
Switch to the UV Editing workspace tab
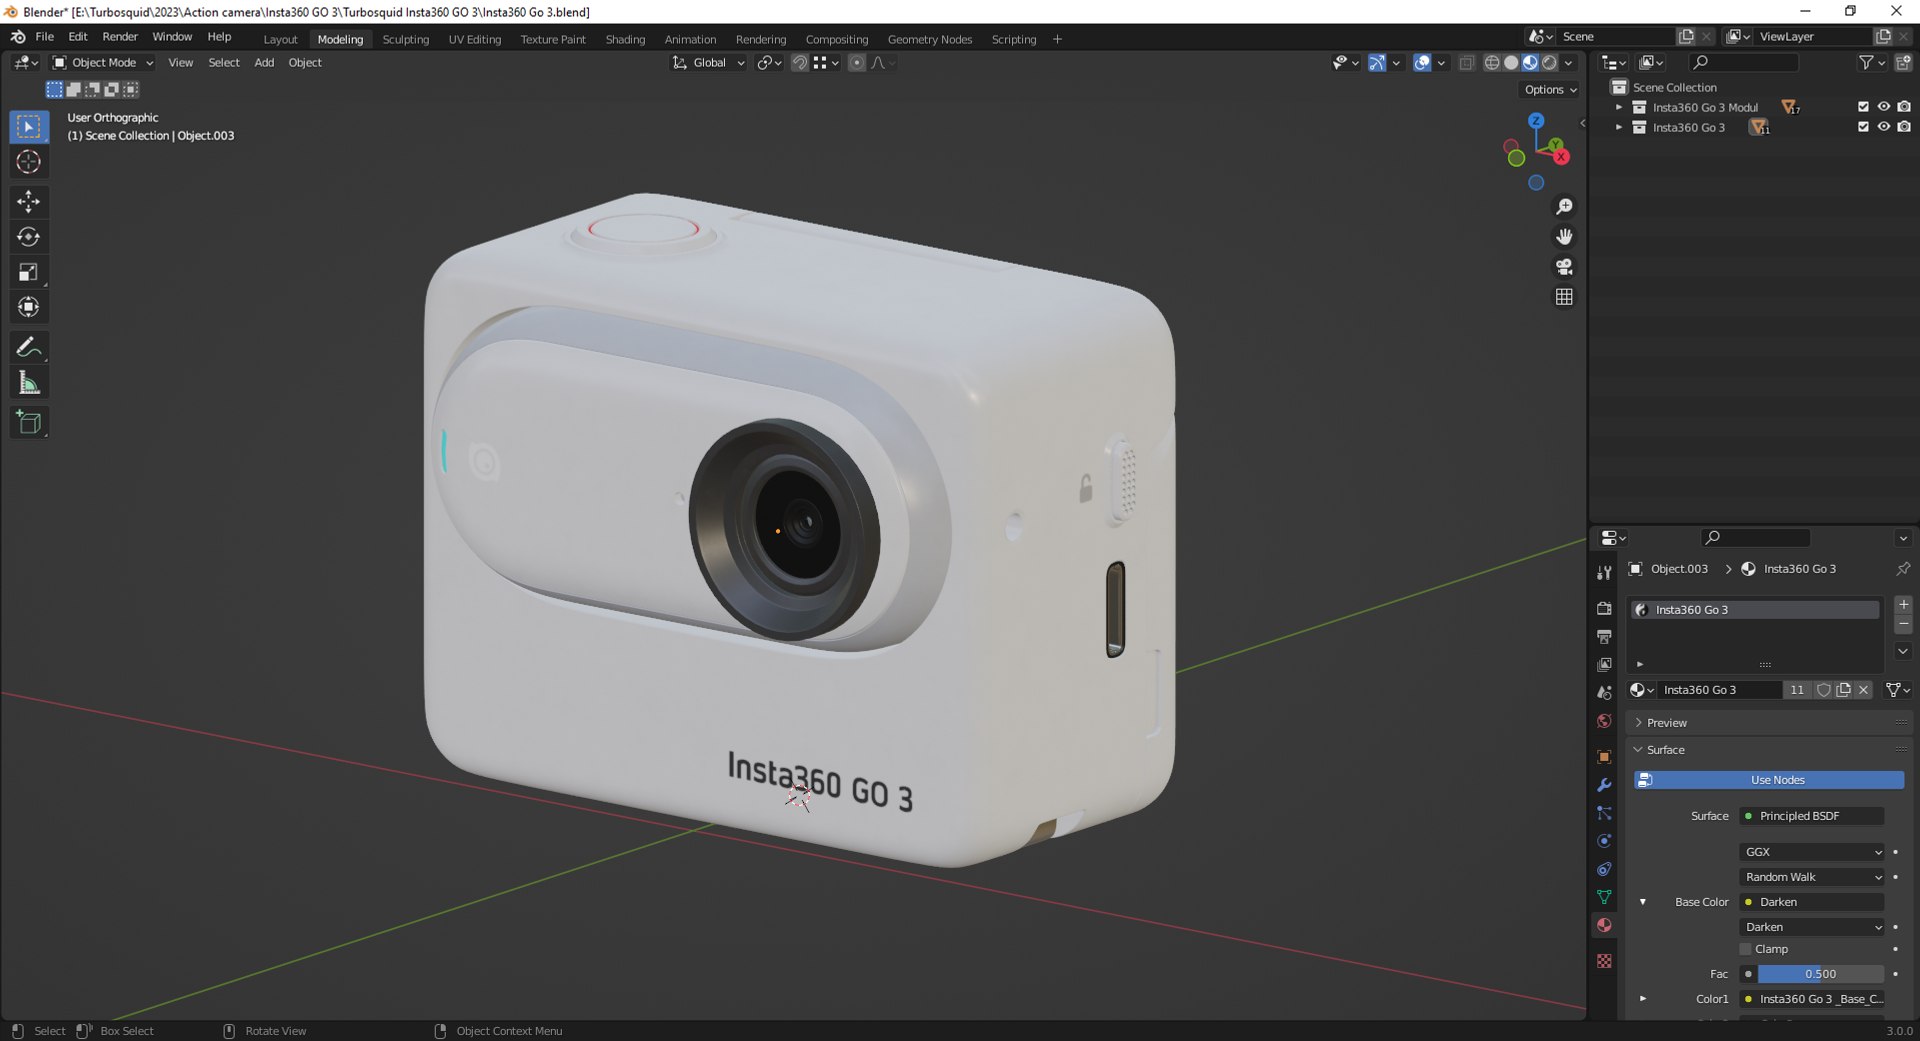[474, 39]
